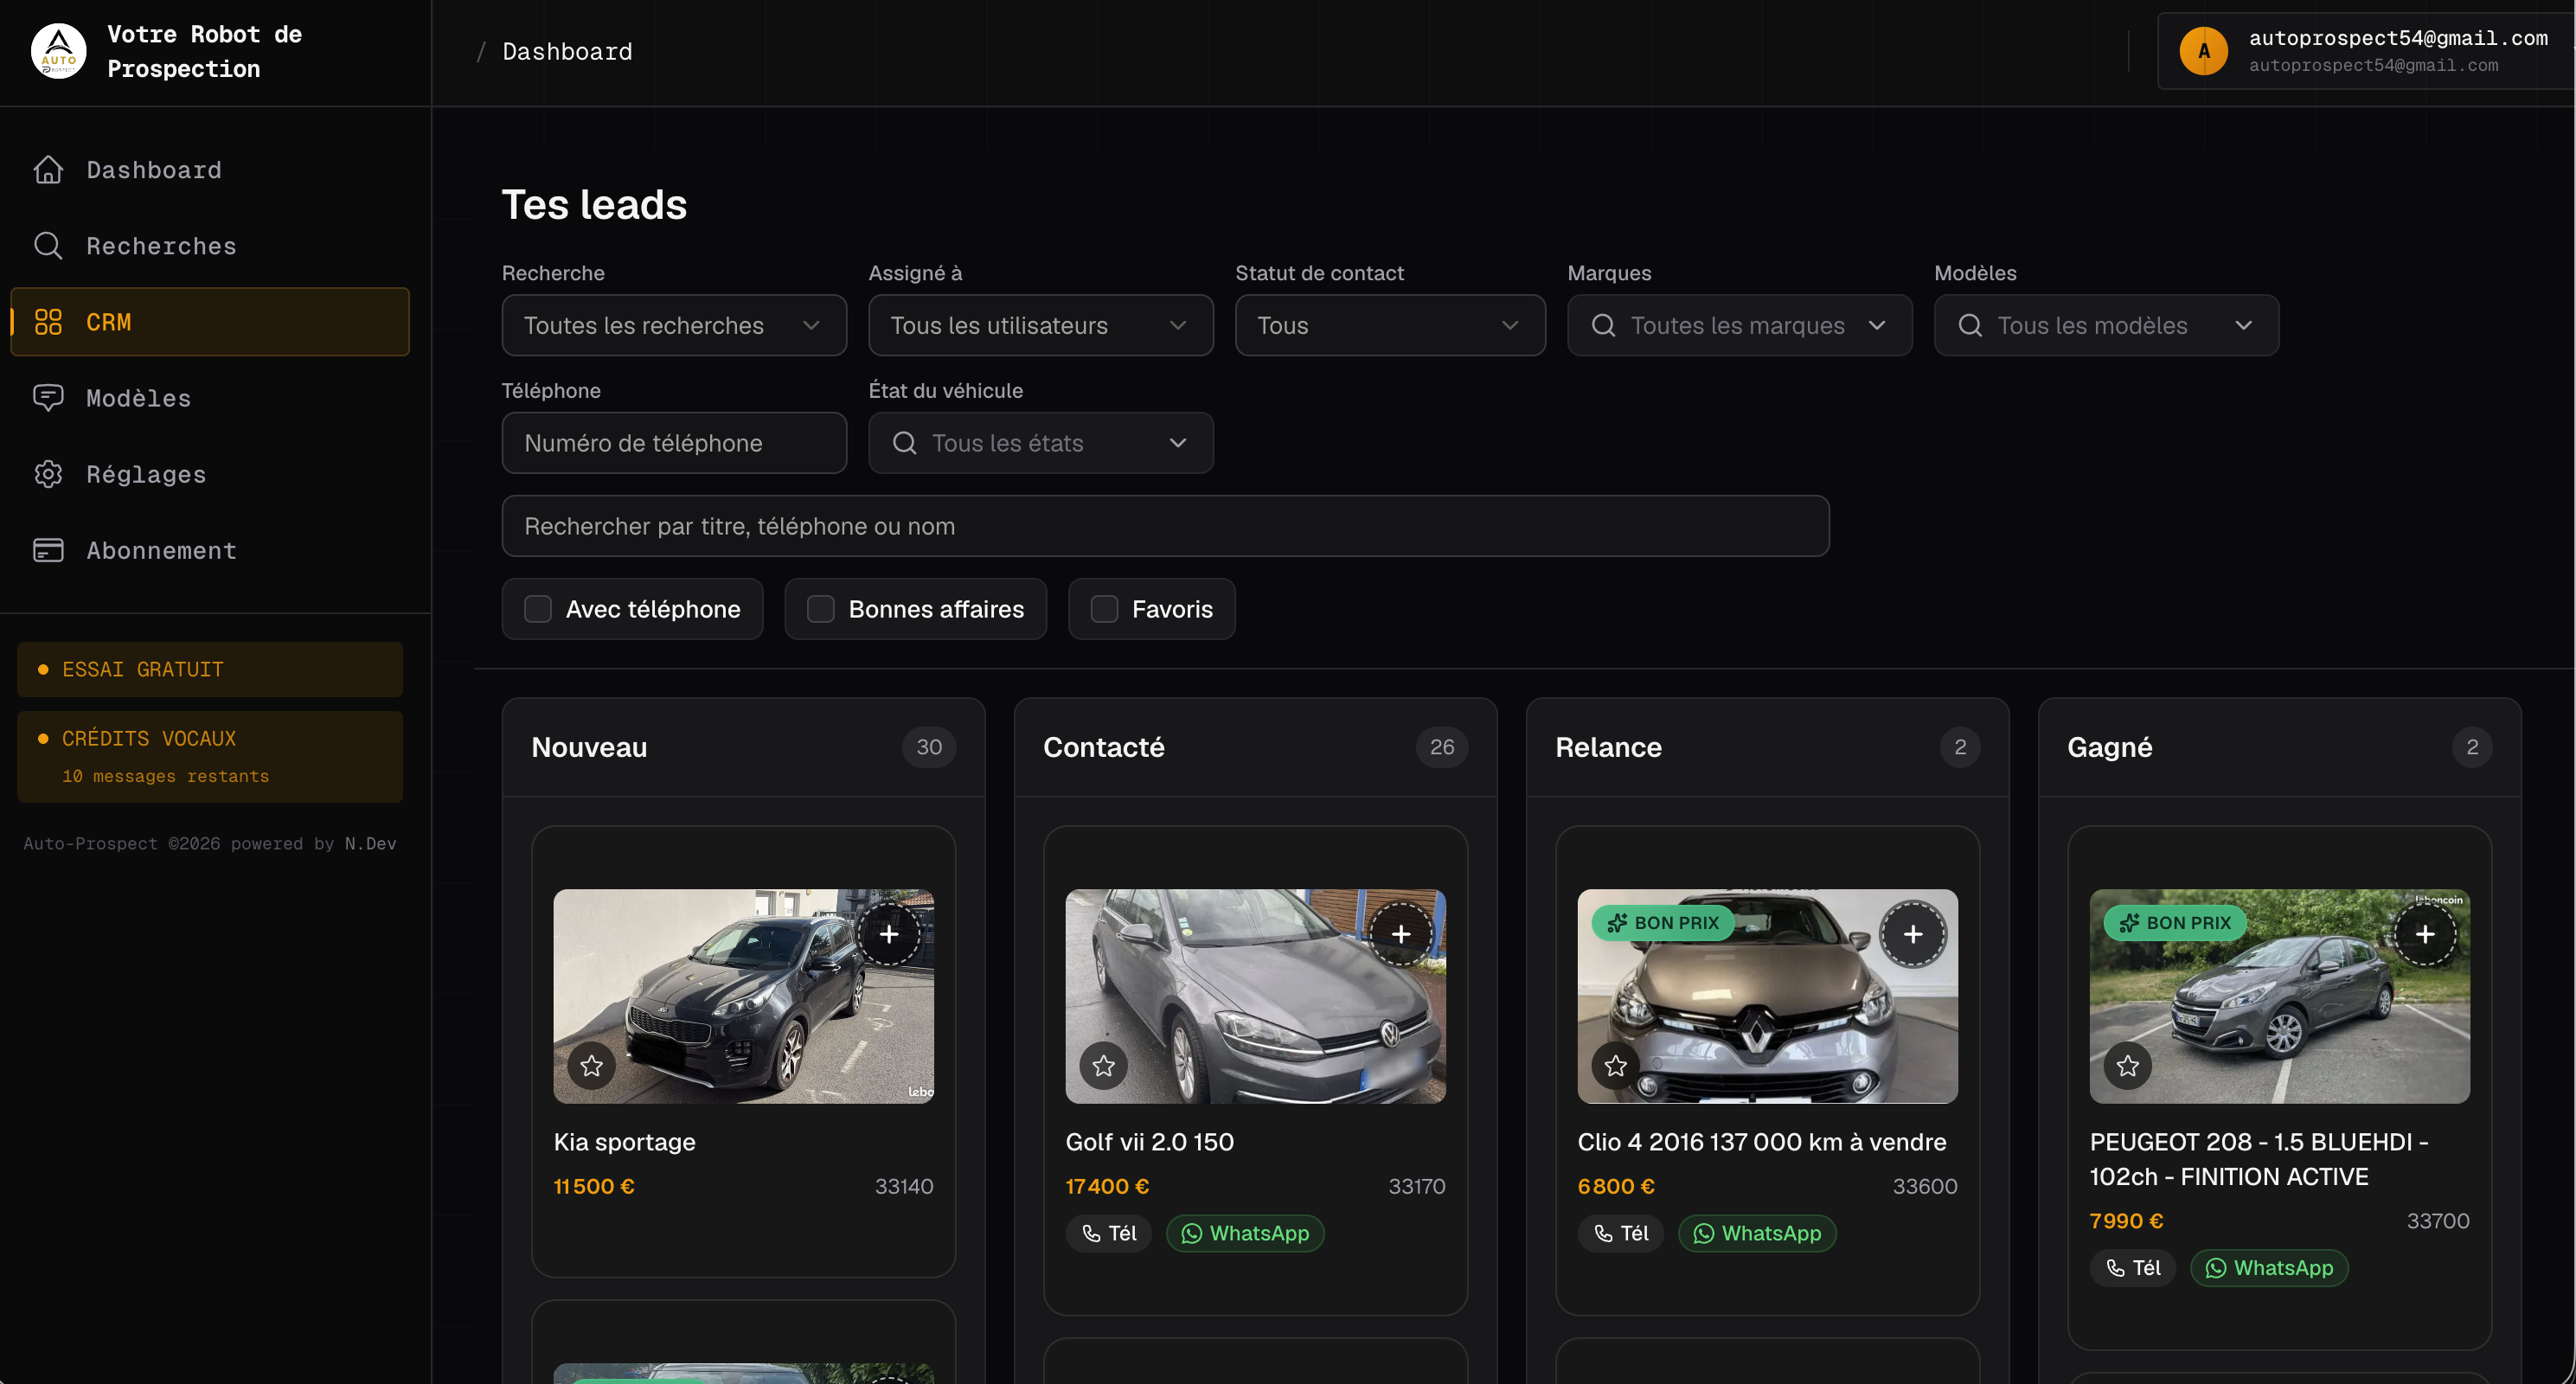The width and height of the screenshot is (2576, 1384).
Task: Open Recherches in the sidebar
Action: point(210,246)
